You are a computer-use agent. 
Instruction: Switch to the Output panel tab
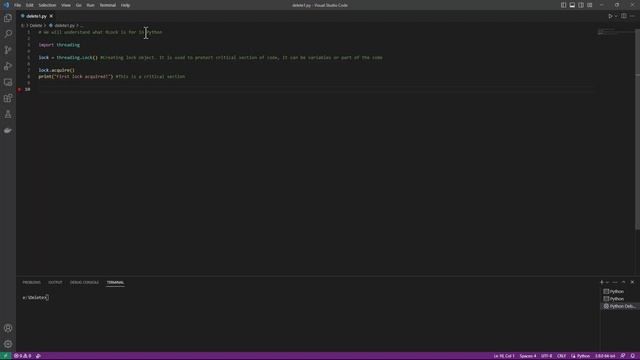click(55, 282)
